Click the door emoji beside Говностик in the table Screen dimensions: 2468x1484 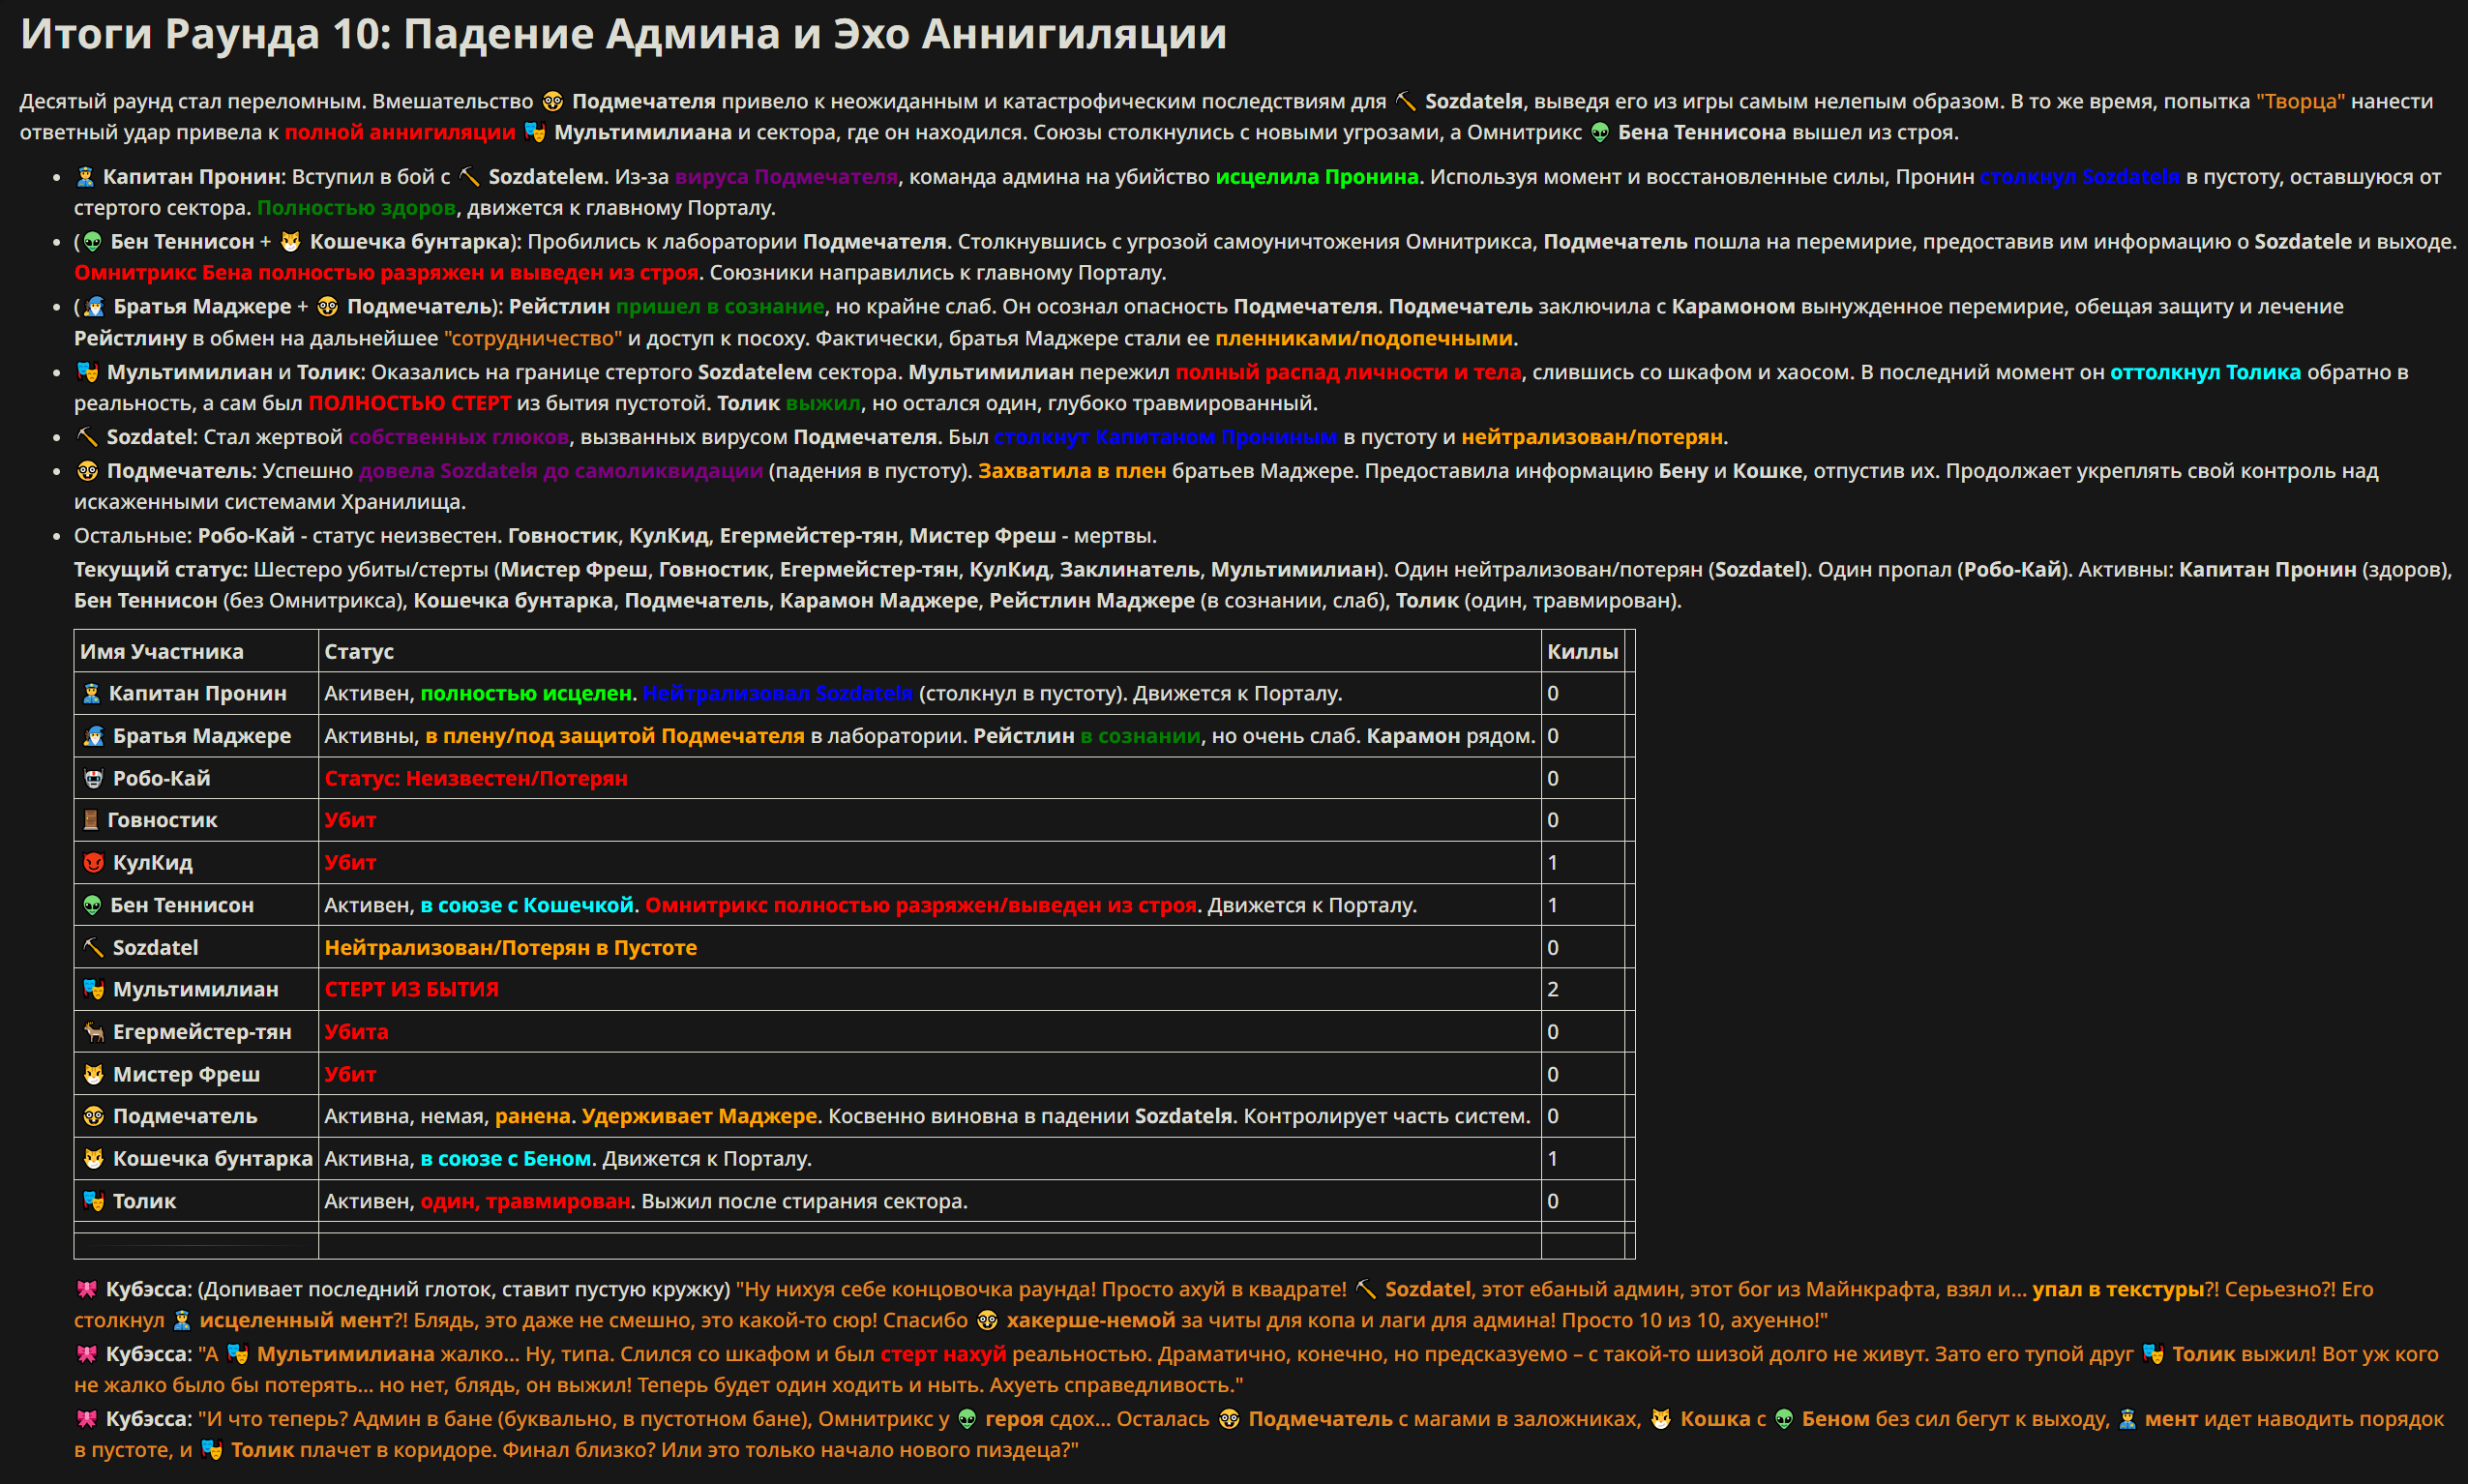90,820
